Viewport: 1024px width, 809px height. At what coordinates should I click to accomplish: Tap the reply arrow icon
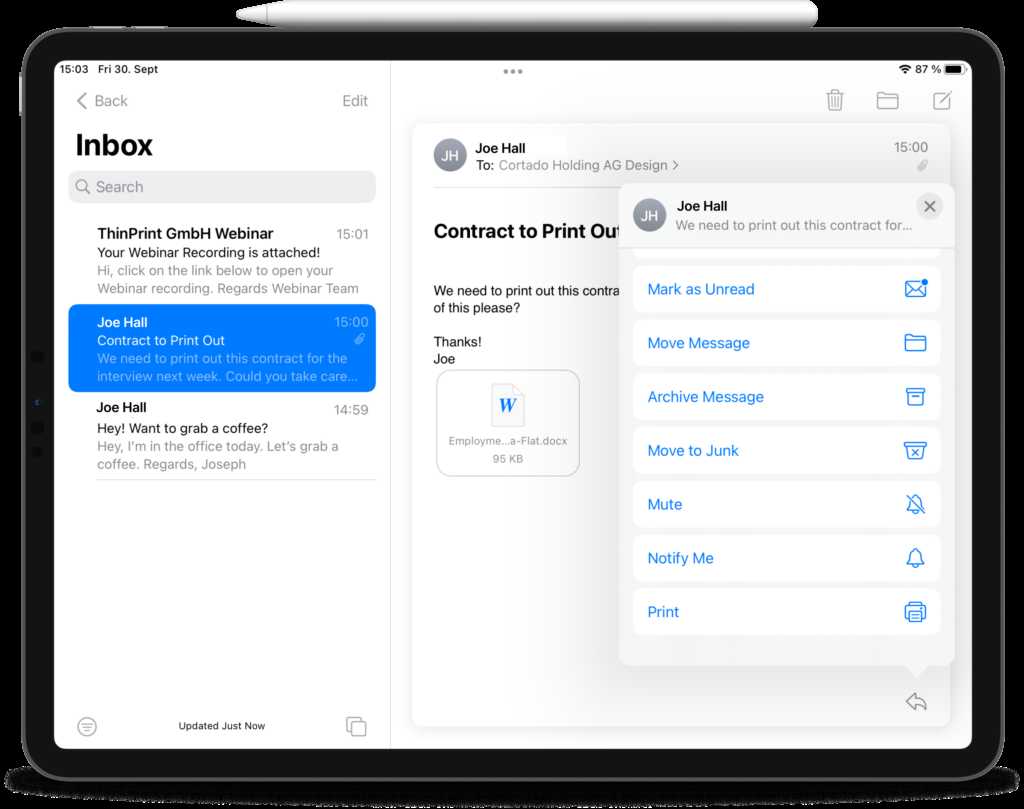point(916,702)
